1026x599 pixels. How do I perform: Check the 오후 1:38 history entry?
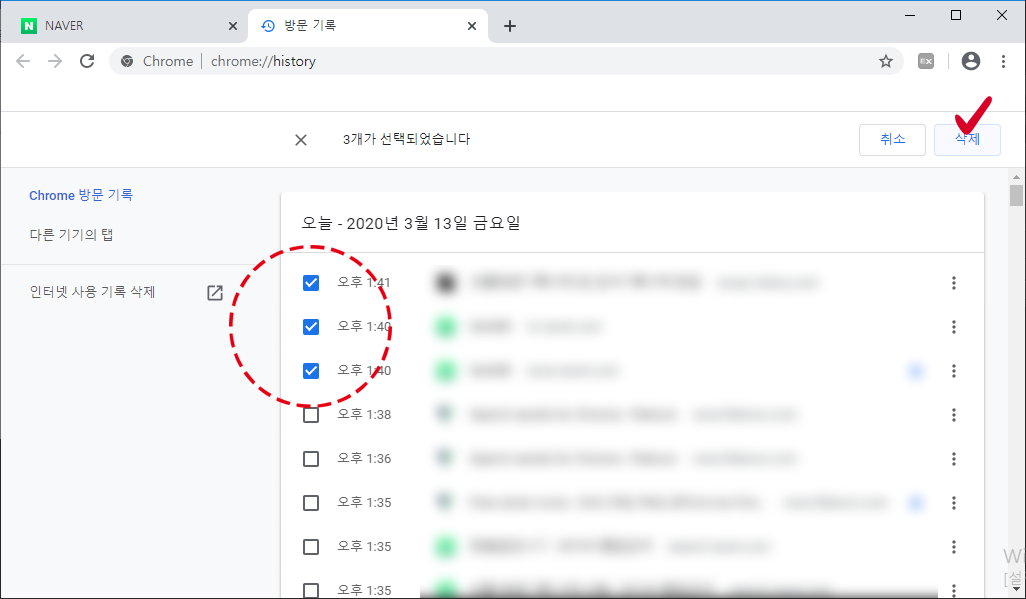pos(311,414)
